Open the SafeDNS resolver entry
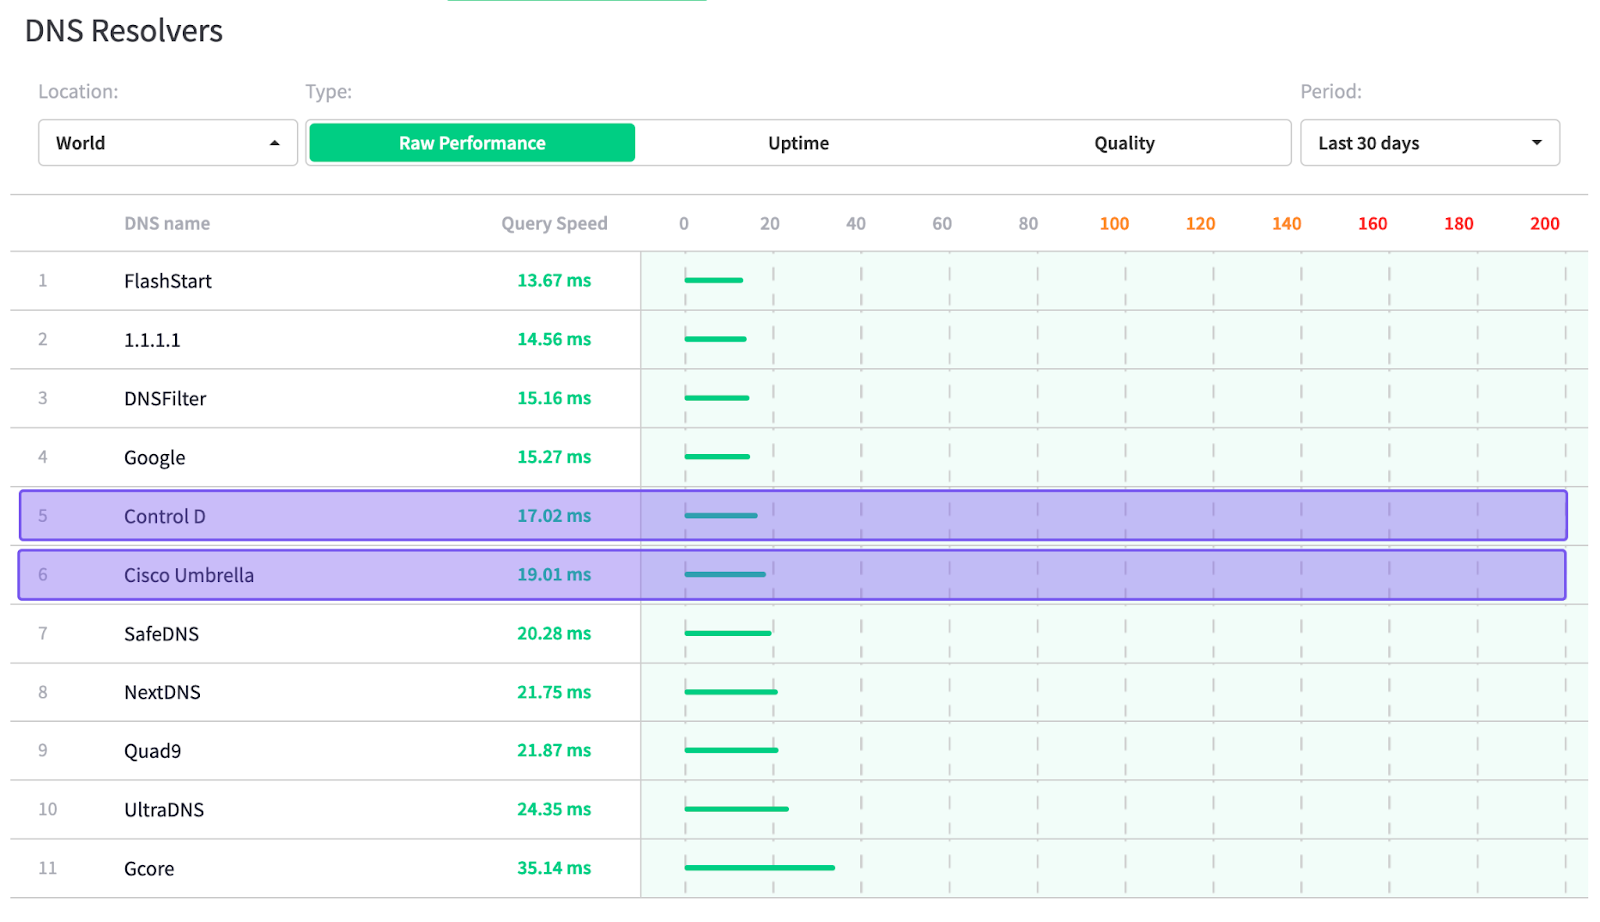1600x922 pixels. pos(161,634)
